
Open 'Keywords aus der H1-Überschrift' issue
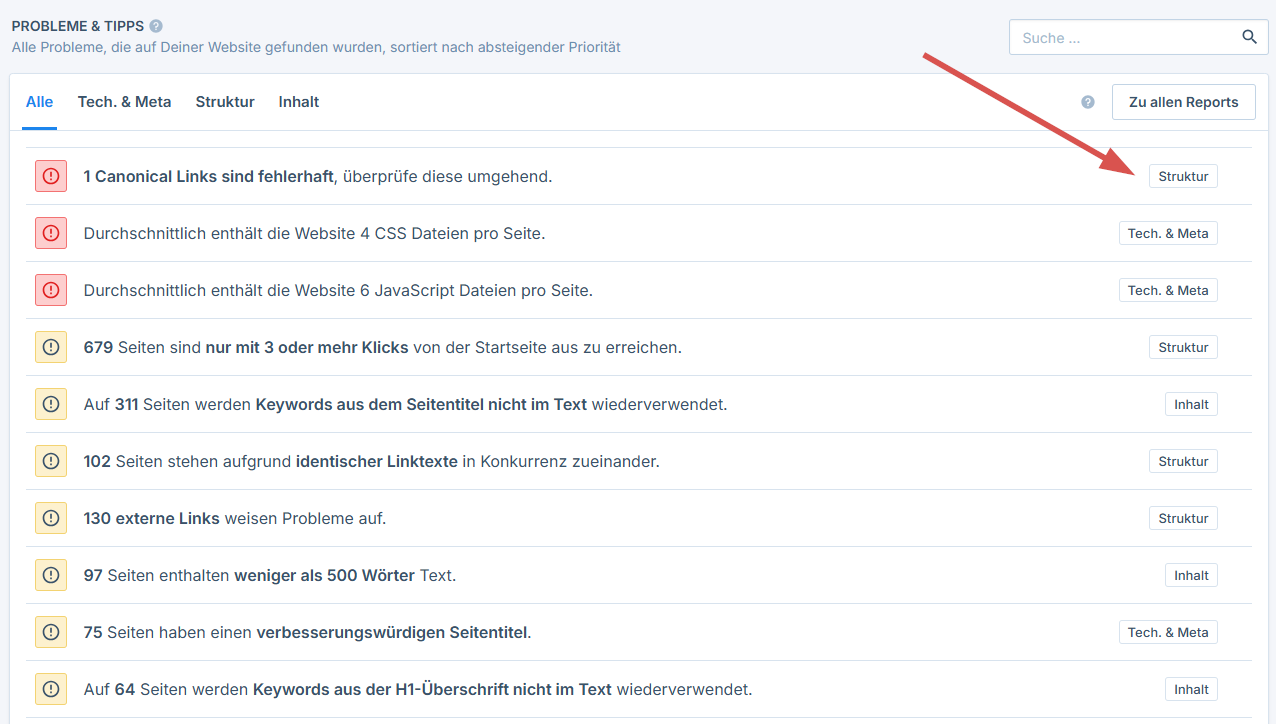point(417,689)
